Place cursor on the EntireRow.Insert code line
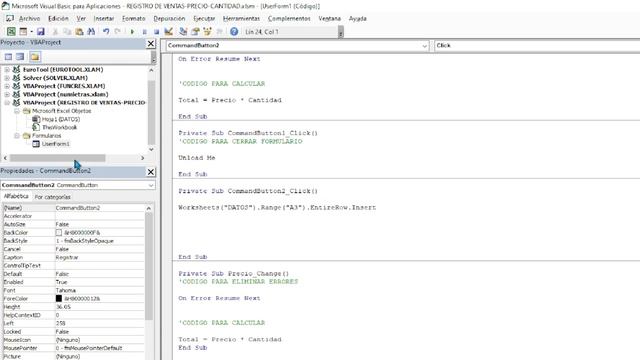 277,207
